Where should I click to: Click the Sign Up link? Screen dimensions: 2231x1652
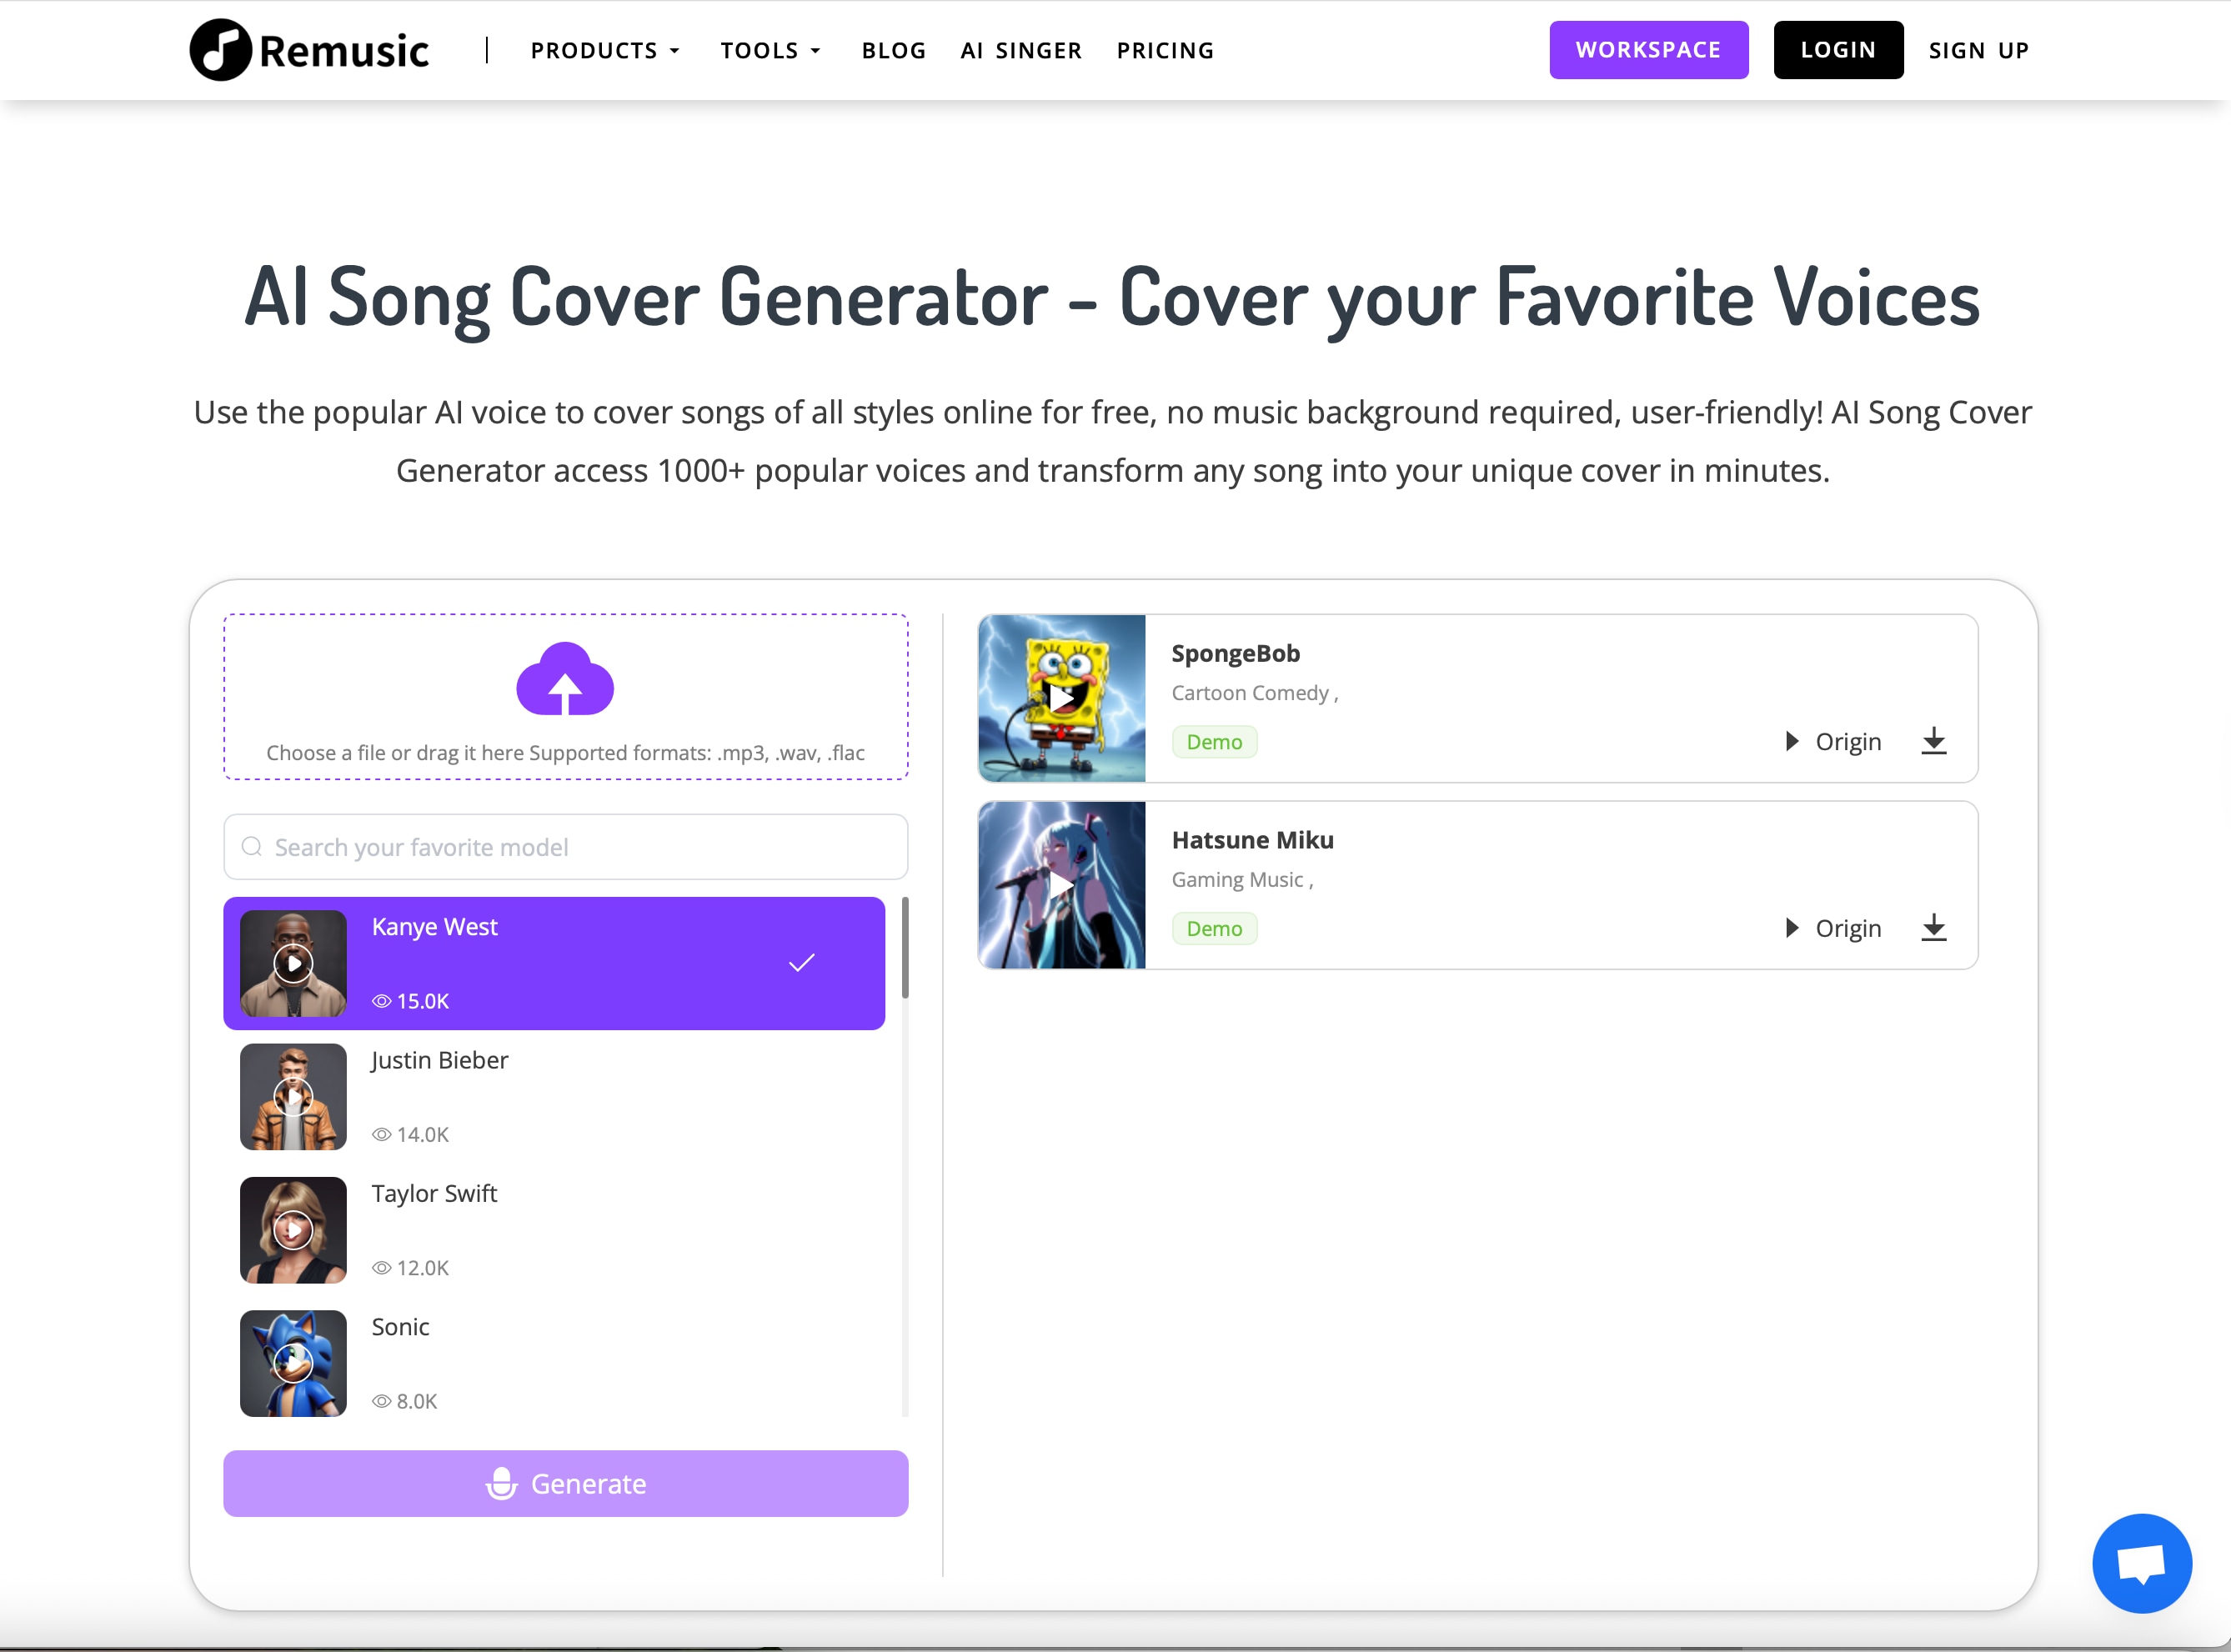[1979, 50]
